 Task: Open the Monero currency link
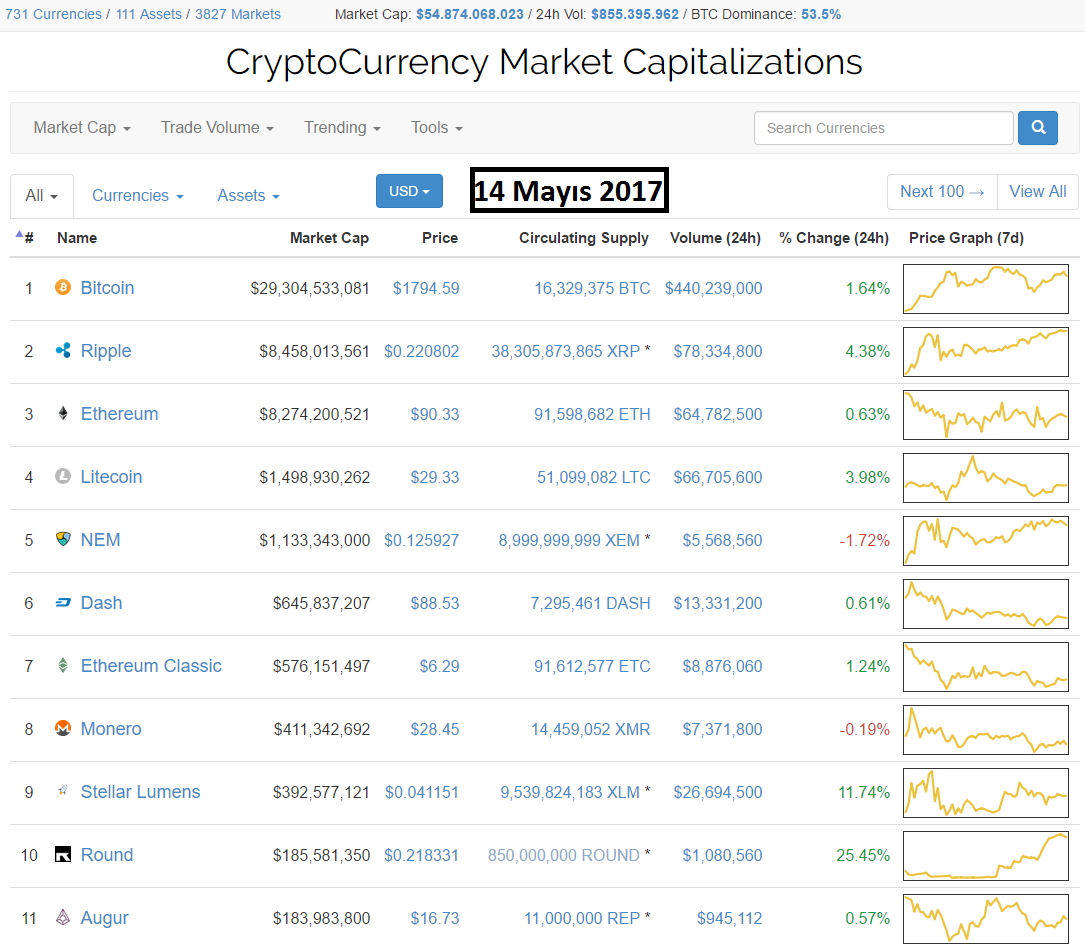(x=111, y=728)
